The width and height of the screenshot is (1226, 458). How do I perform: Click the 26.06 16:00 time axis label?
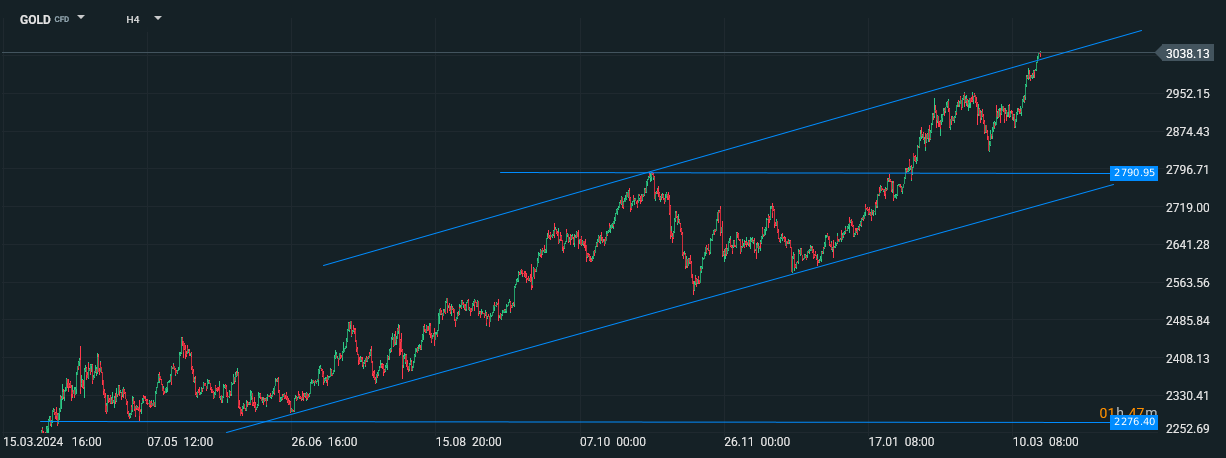point(324,441)
